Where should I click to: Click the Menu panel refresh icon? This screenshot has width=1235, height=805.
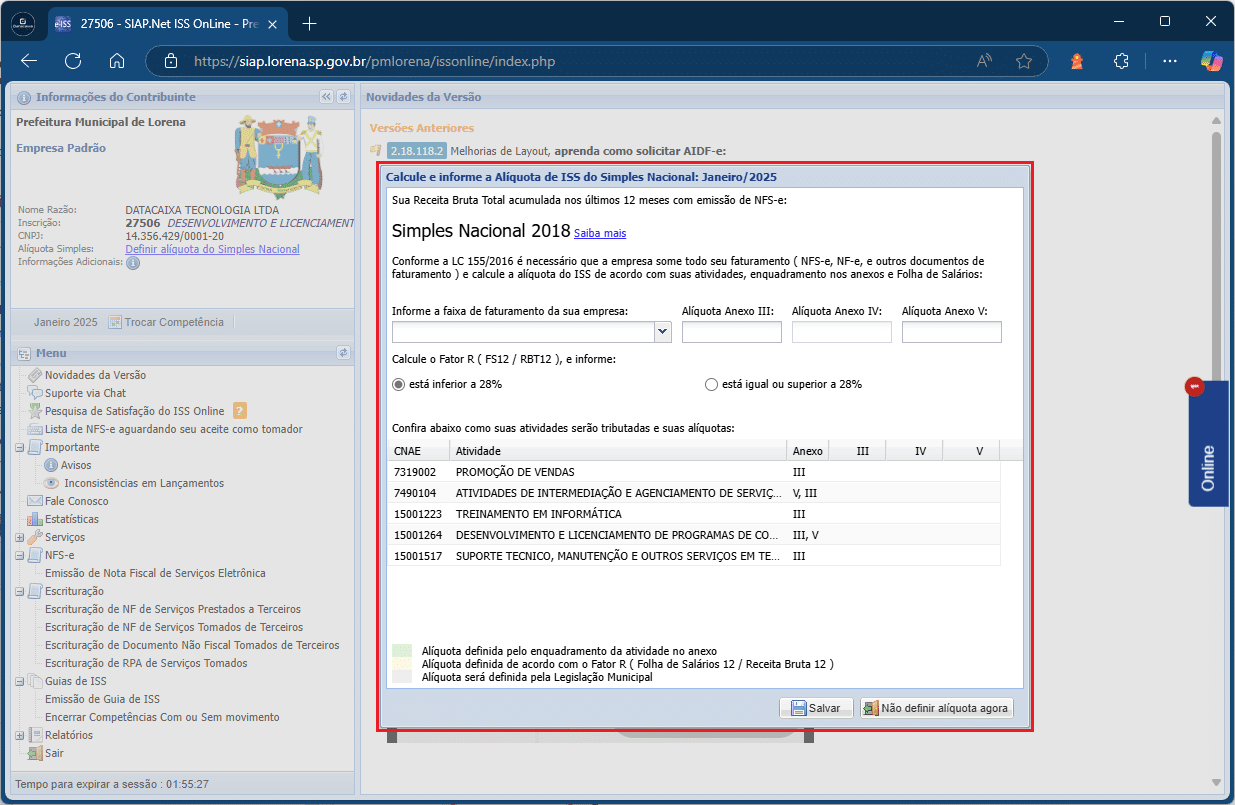point(343,353)
